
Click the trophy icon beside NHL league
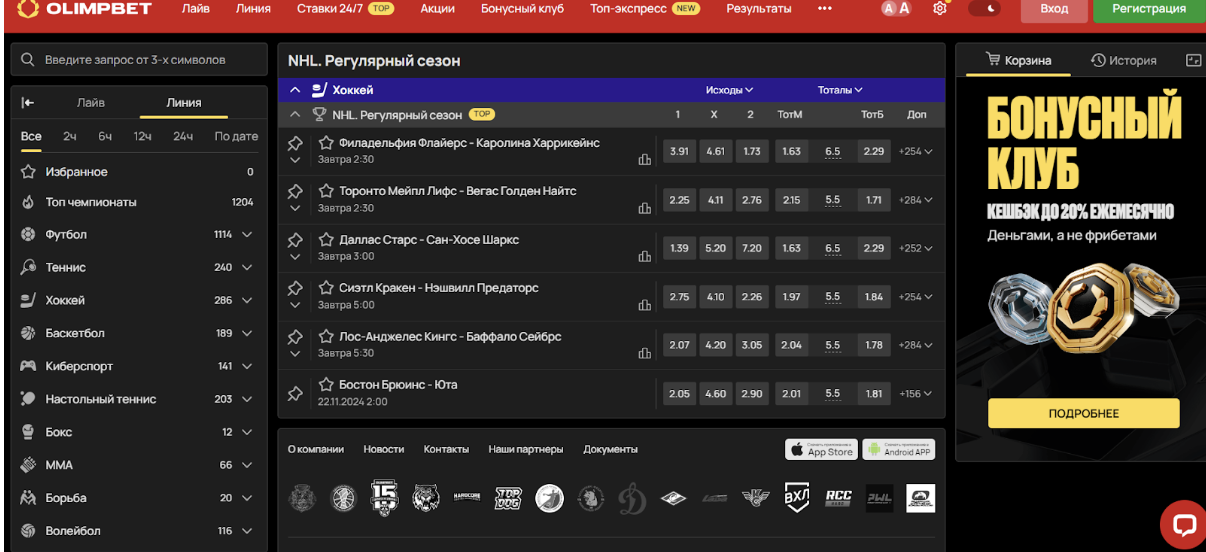pyautogui.click(x=320, y=115)
